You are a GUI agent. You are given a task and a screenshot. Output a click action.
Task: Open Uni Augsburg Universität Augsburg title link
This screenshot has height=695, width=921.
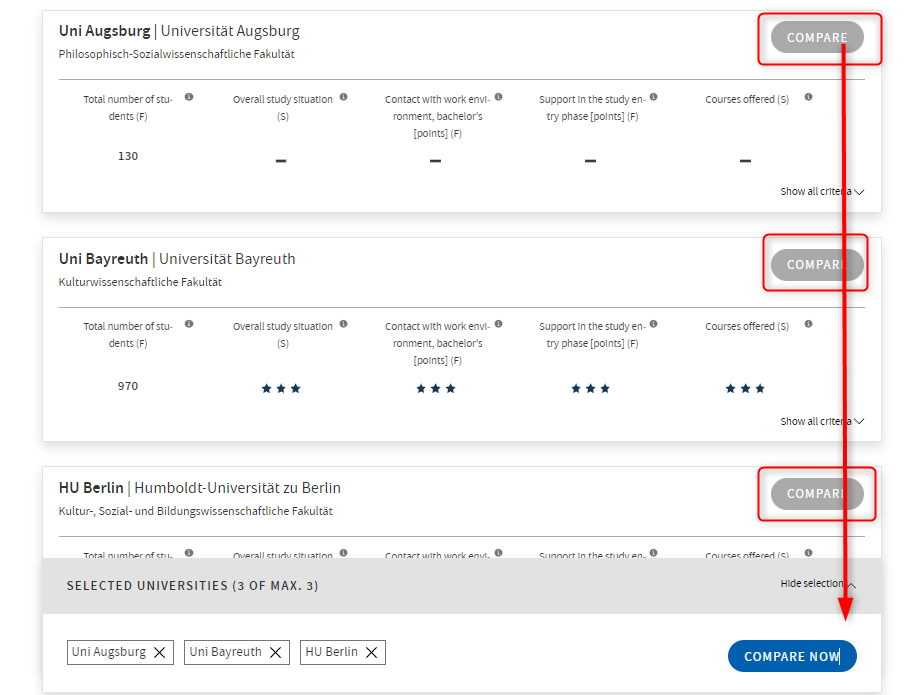179,31
